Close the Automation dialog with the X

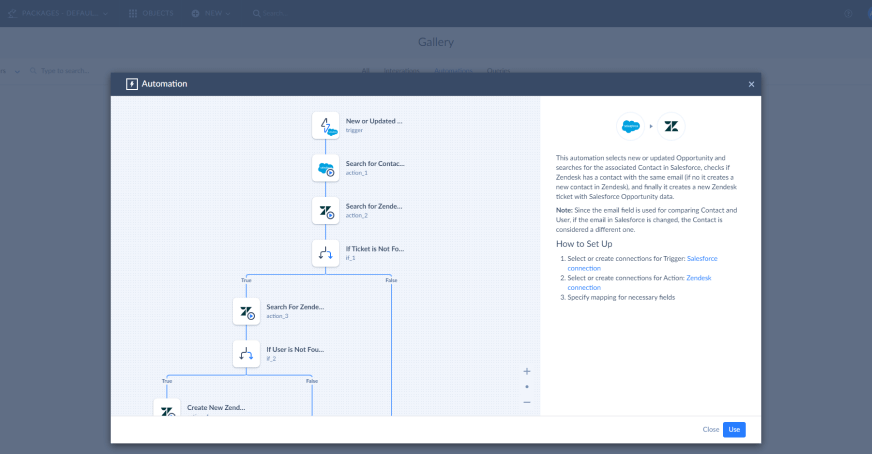[x=751, y=84]
